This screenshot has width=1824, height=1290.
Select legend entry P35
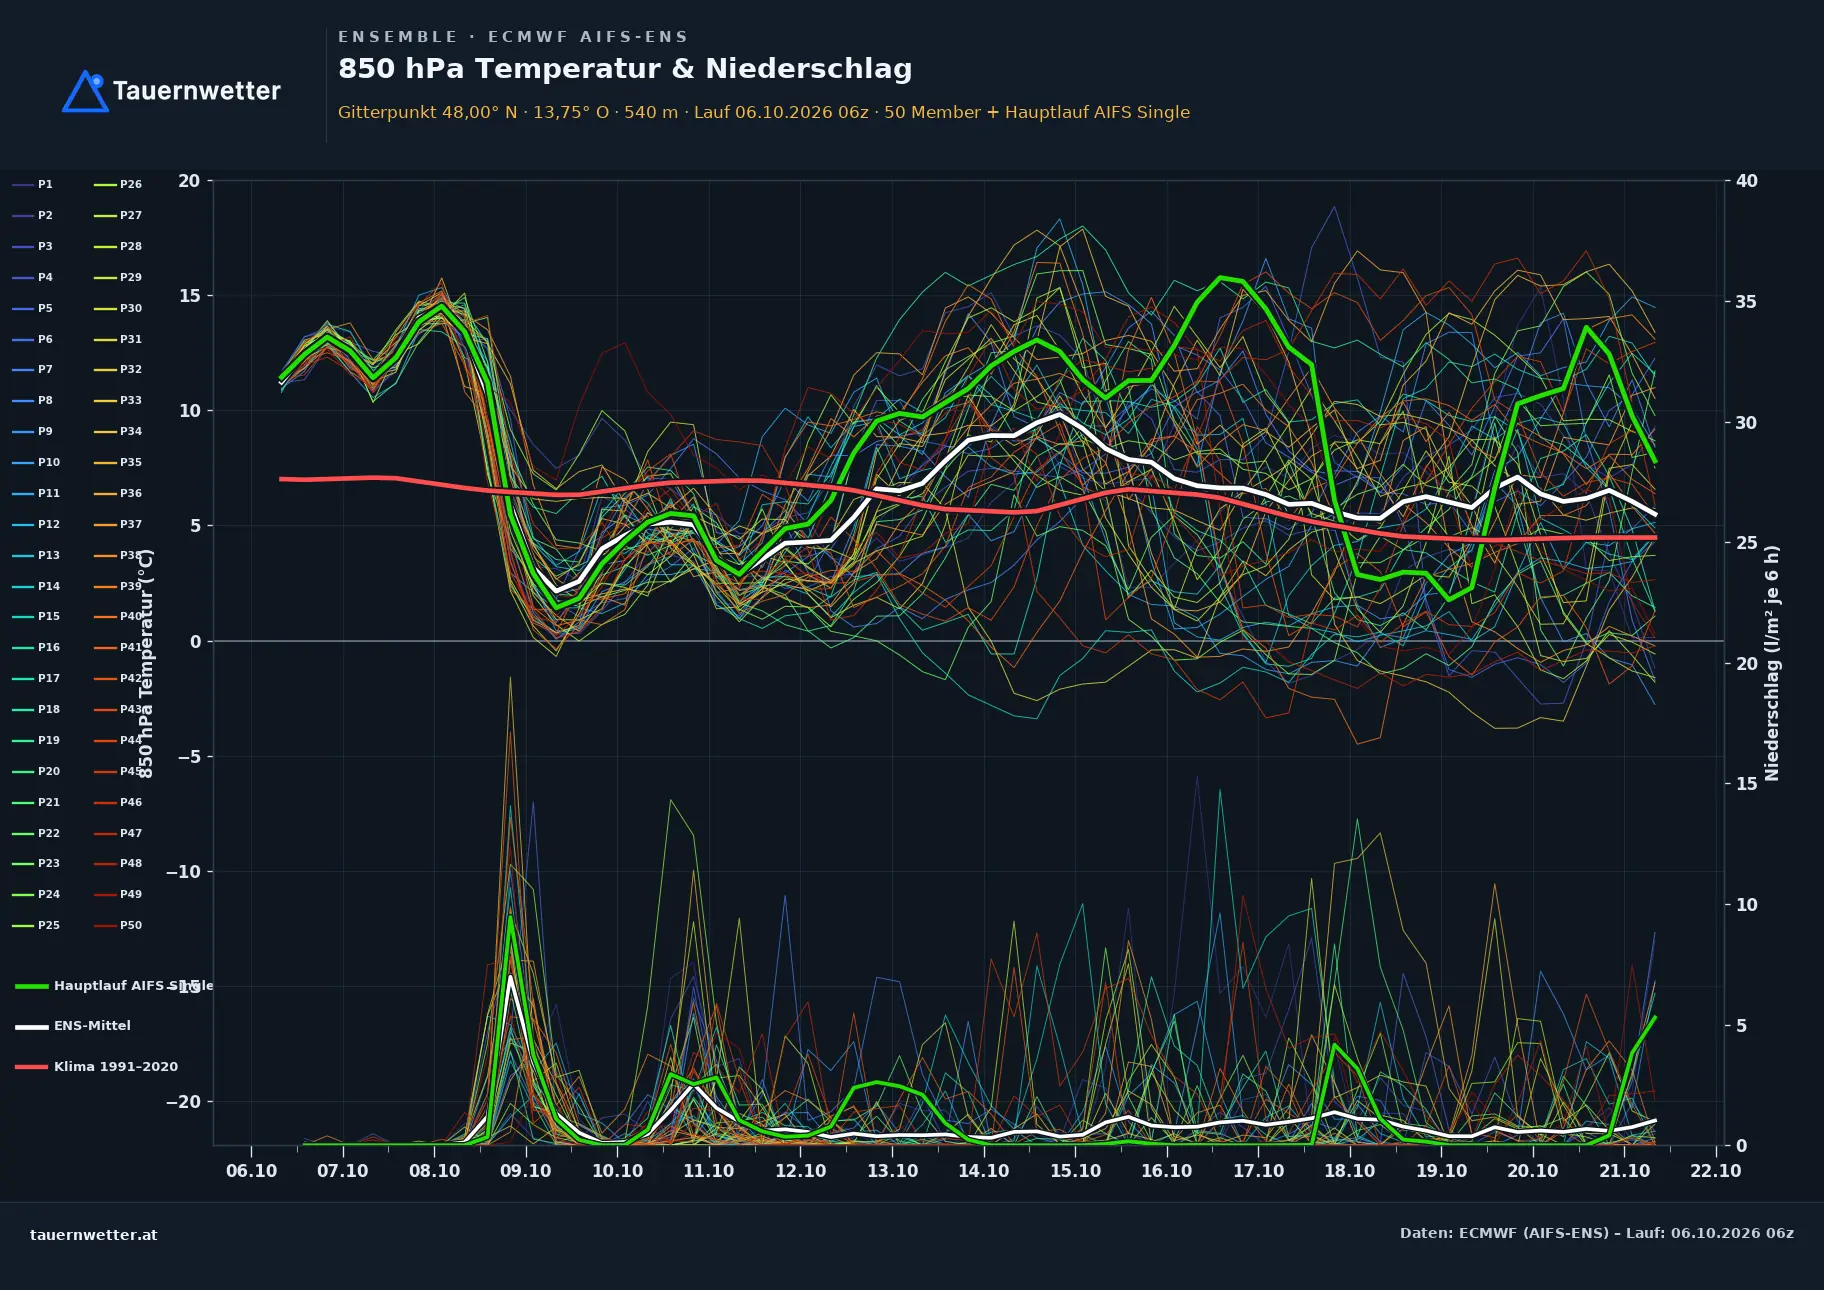[x=118, y=462]
